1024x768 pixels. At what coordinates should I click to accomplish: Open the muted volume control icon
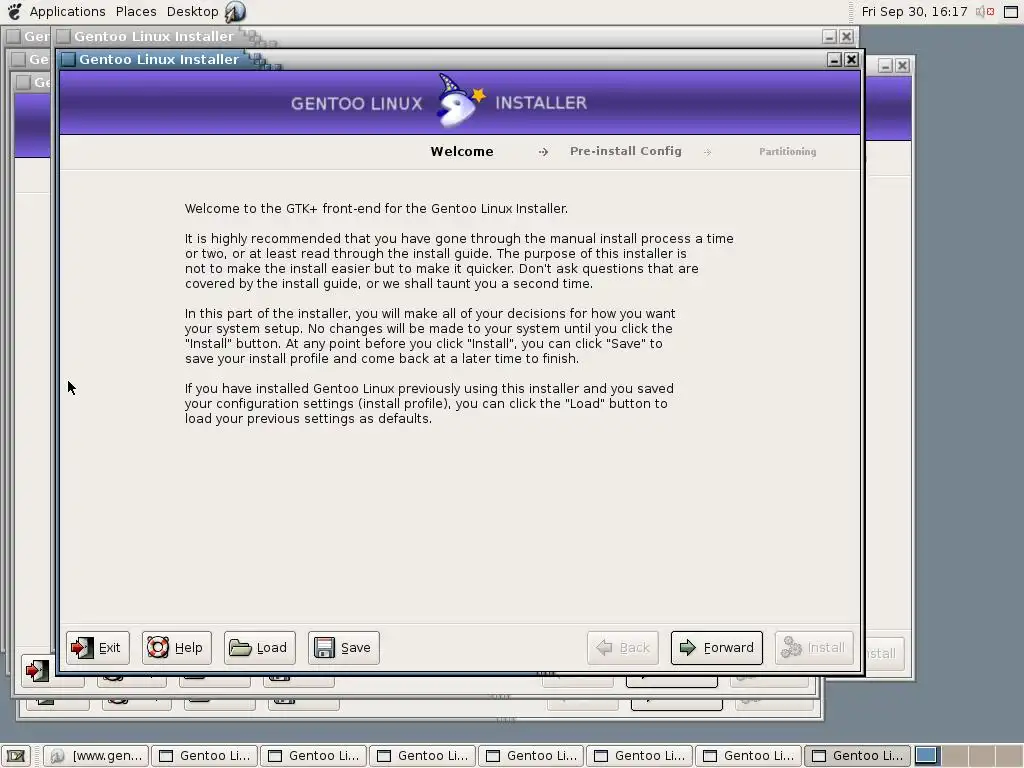[x=984, y=11]
